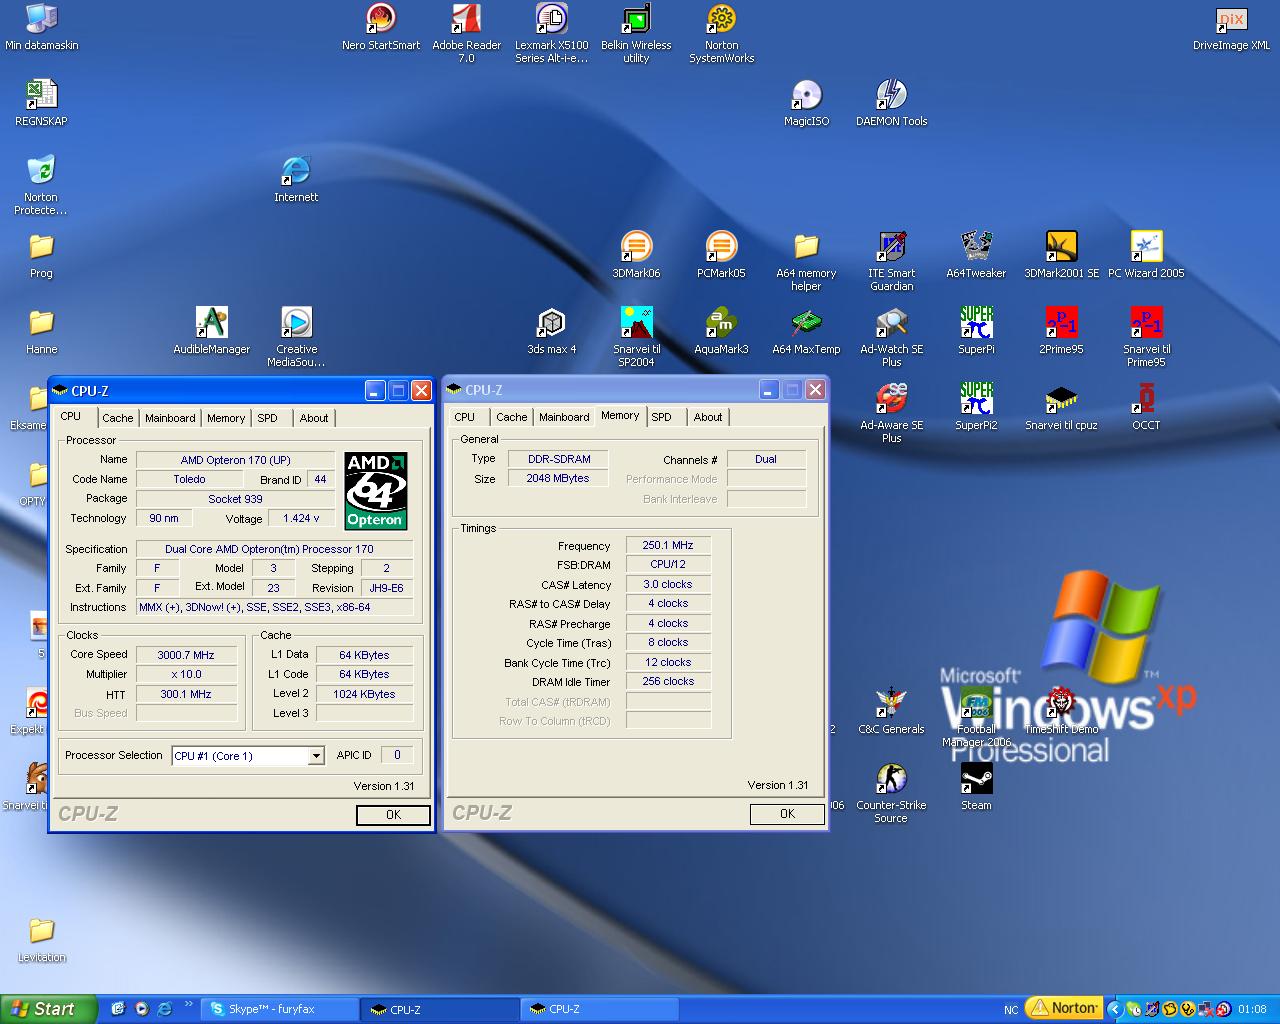Open About tab in left CPU-Z window
Viewport: 1280px width, 1024px height.
pos(314,418)
